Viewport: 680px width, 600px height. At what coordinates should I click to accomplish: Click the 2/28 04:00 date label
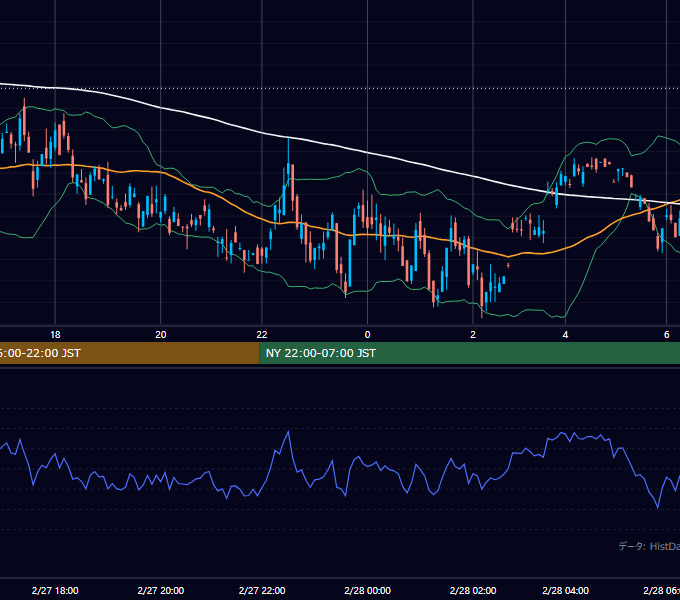565,590
